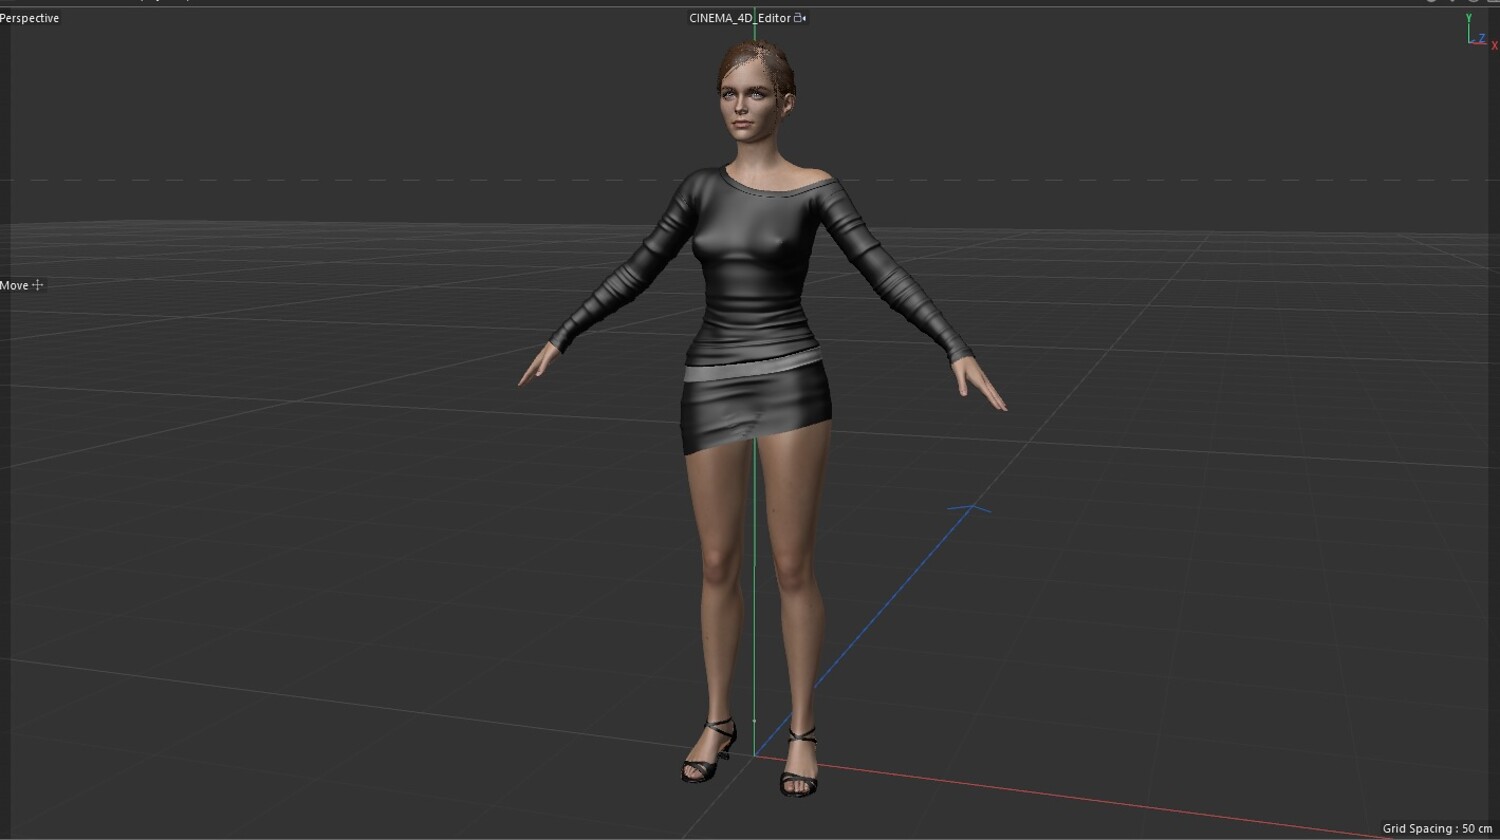Click the CINEMA_4D_Editor camera name
This screenshot has height=840, width=1500.
[x=740, y=18]
